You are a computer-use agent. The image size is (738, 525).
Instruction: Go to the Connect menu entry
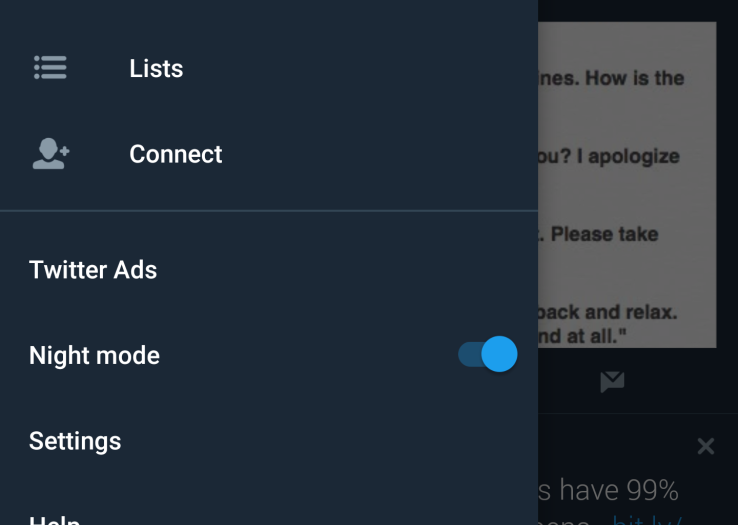pos(269,154)
